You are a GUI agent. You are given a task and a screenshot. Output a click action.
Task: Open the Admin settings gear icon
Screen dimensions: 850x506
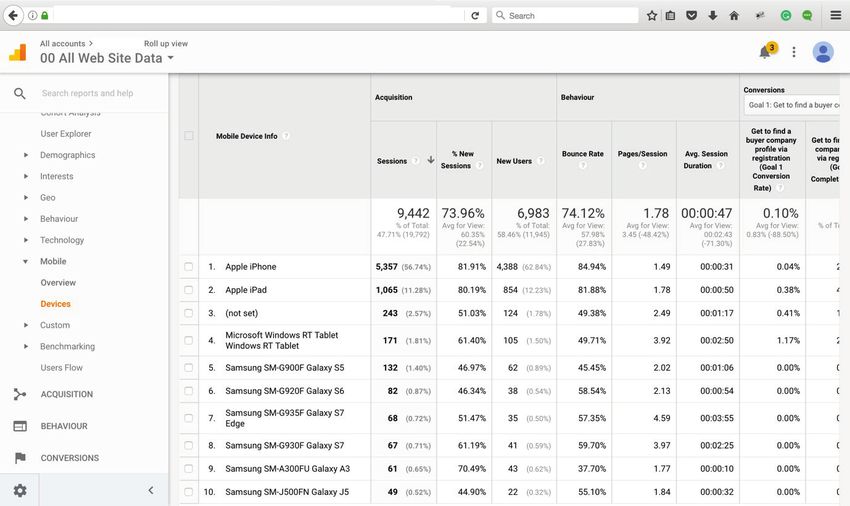point(20,491)
